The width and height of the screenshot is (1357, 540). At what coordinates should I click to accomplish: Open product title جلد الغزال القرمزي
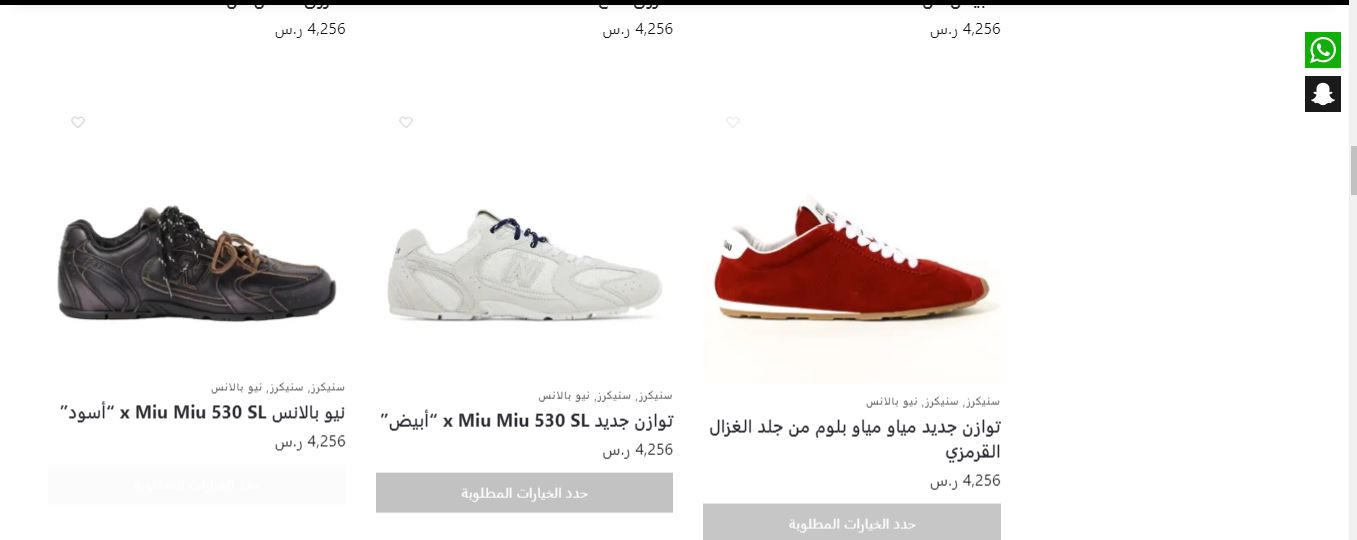(855, 439)
